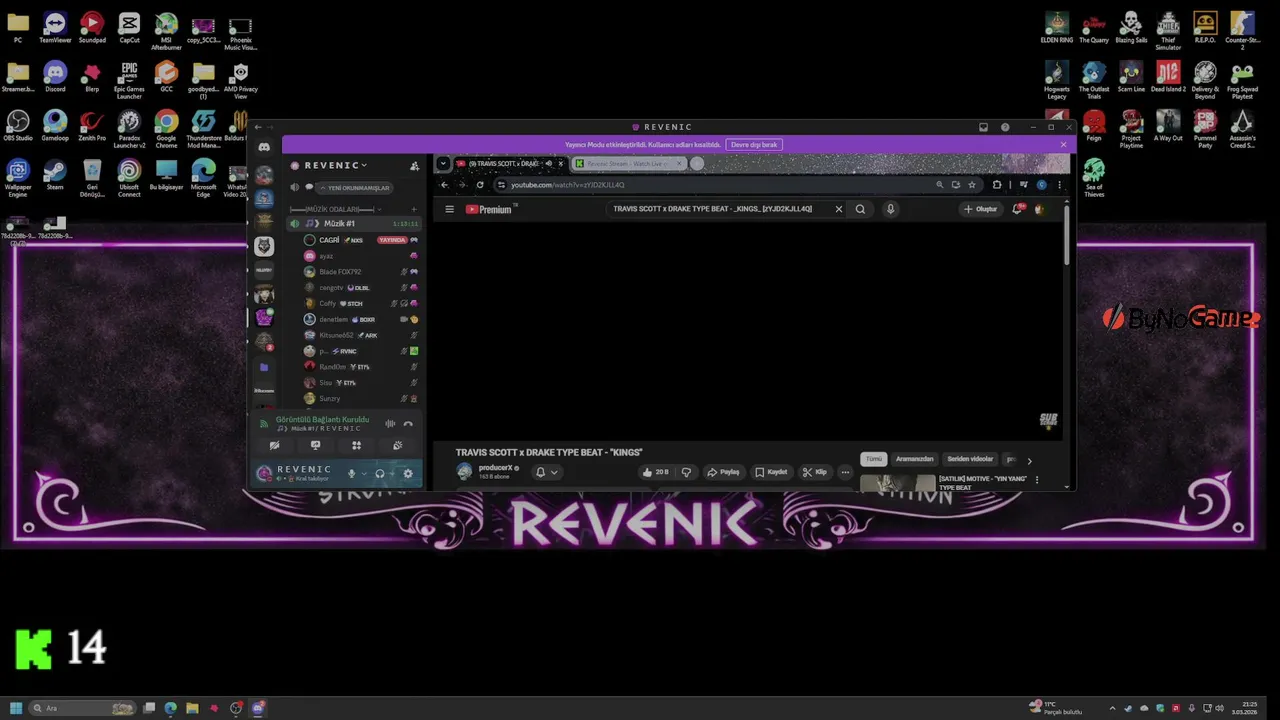1280x720 pixels.
Task: Add channel plus beside MÜZİK ODALARI
Action: [414, 209]
